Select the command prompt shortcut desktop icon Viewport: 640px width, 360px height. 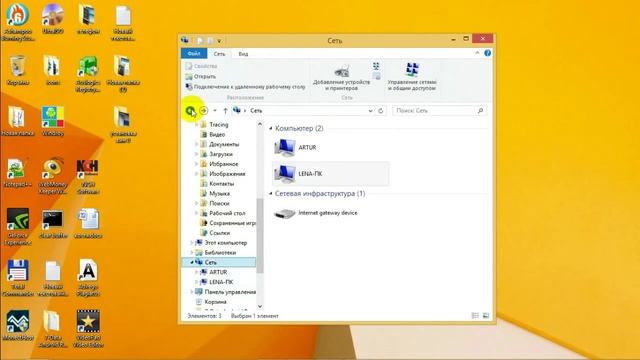pos(53,224)
